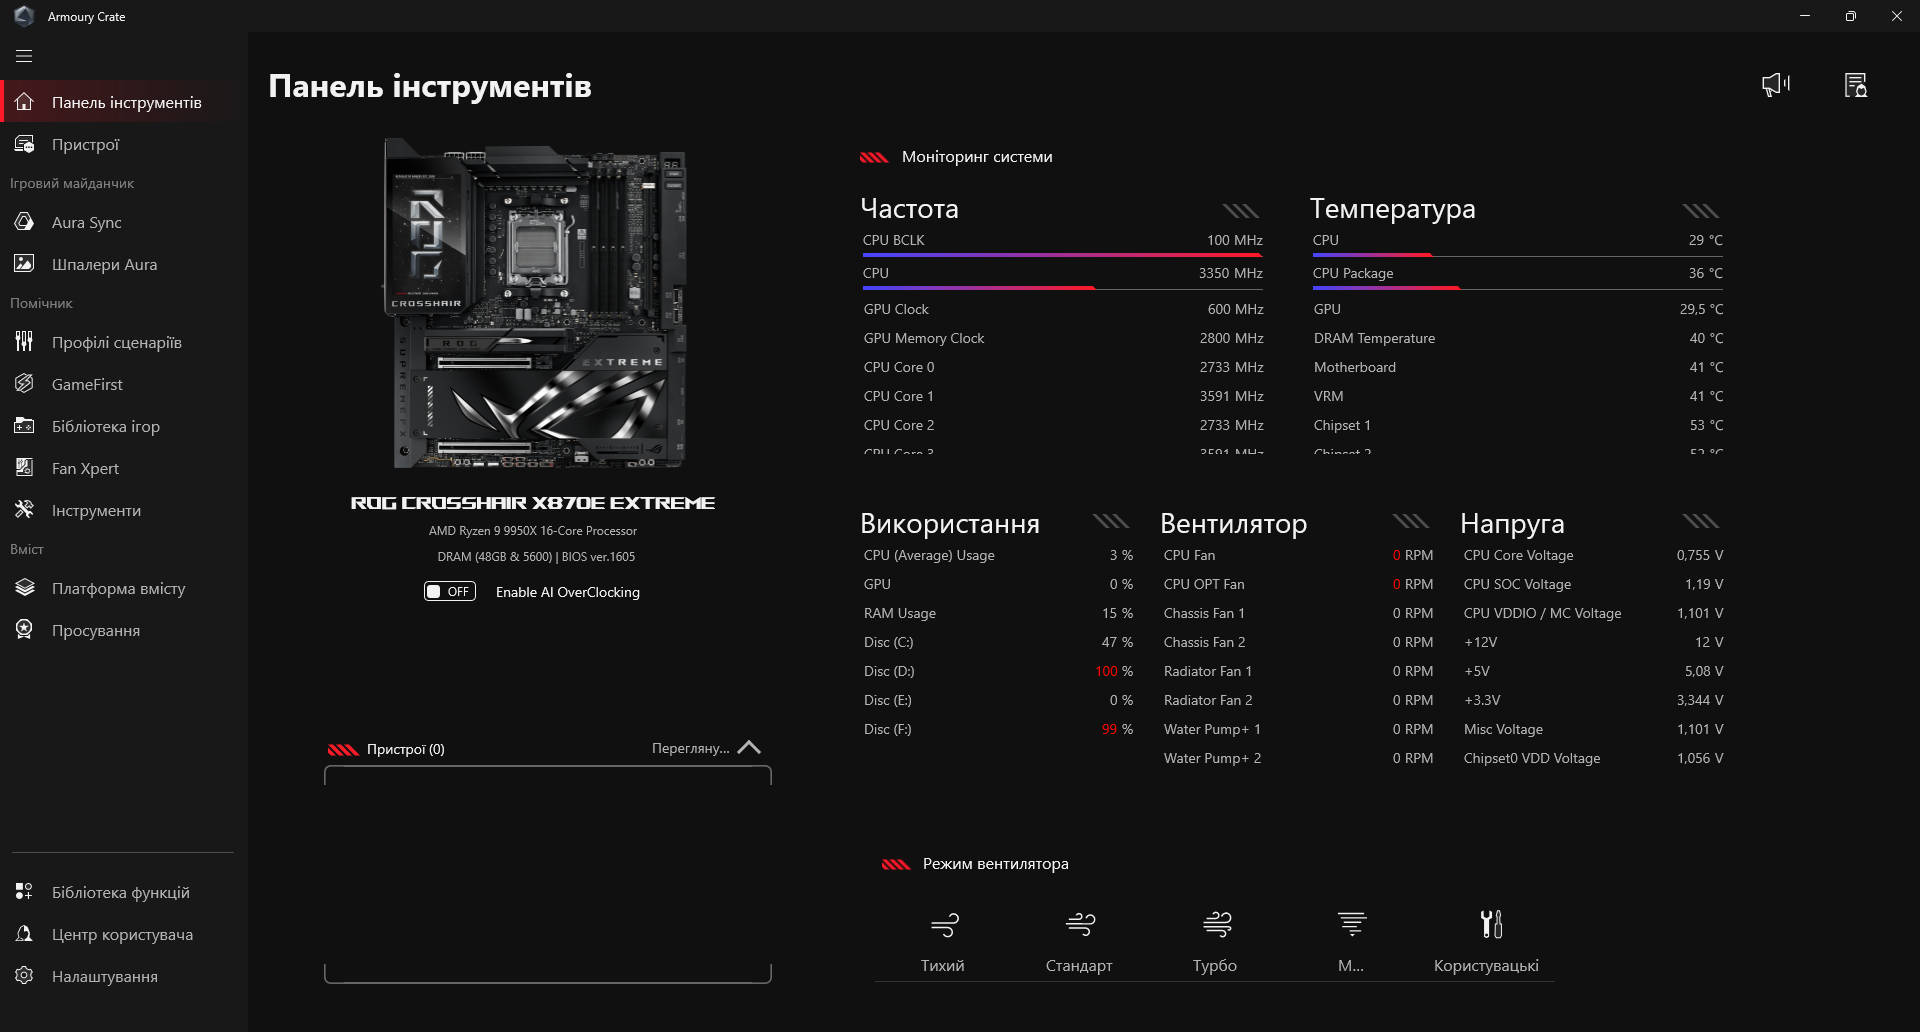
Task: Click the Користувацькі fan mode label
Action: [1486, 966]
